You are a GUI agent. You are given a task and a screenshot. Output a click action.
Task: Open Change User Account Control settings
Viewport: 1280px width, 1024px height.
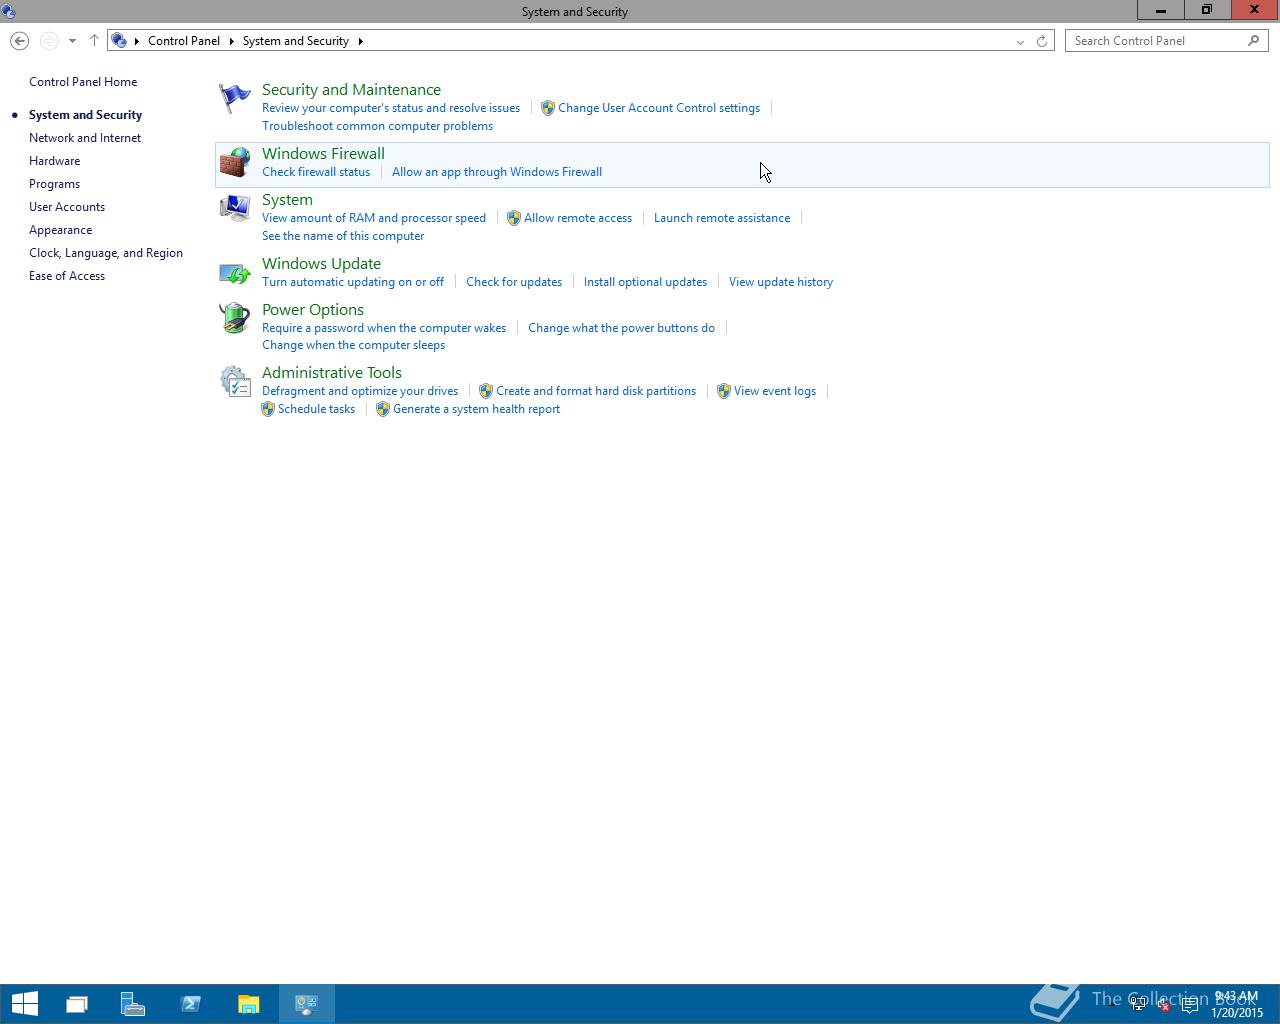click(659, 108)
